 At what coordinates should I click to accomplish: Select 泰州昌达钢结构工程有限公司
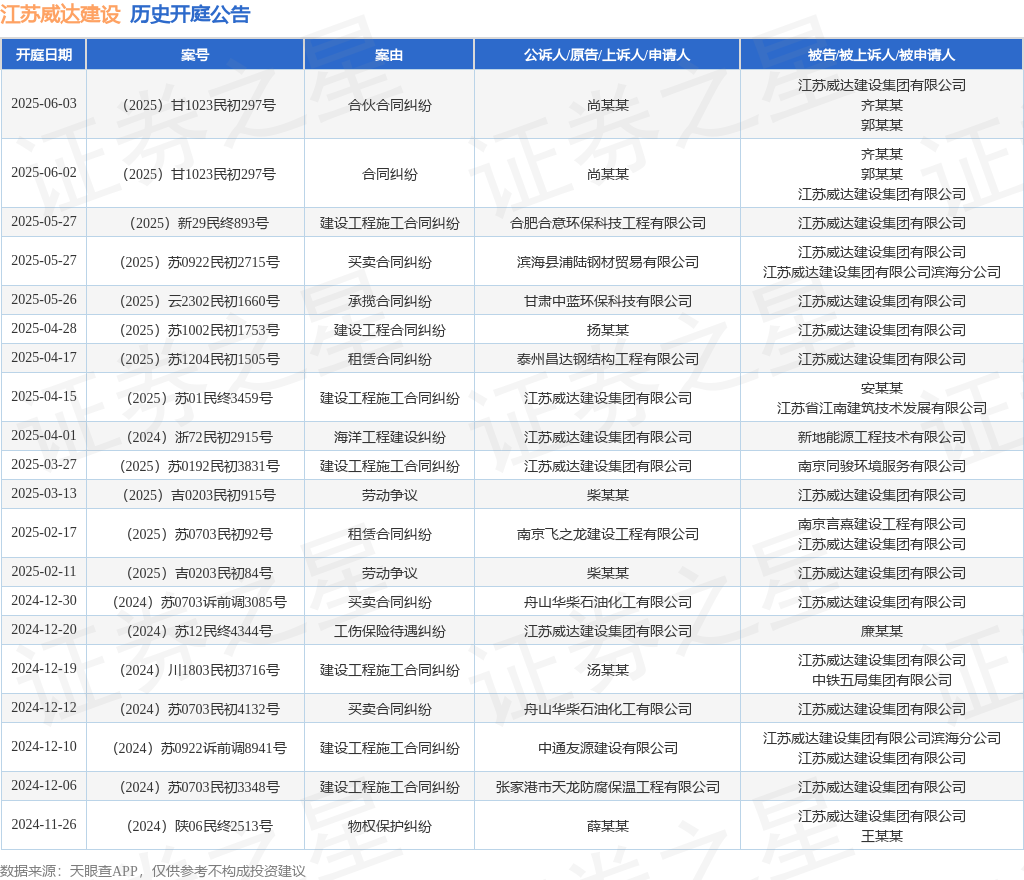pyautogui.click(x=607, y=359)
